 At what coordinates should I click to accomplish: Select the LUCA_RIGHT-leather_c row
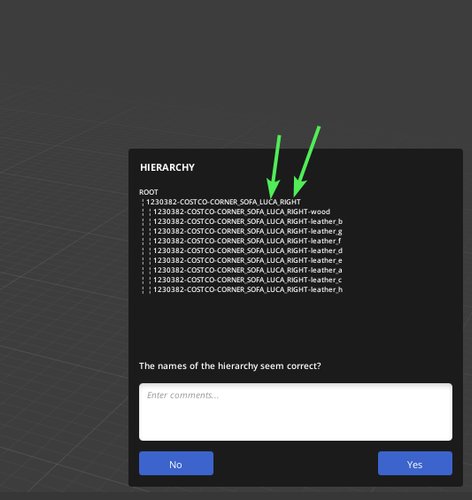pos(247,280)
